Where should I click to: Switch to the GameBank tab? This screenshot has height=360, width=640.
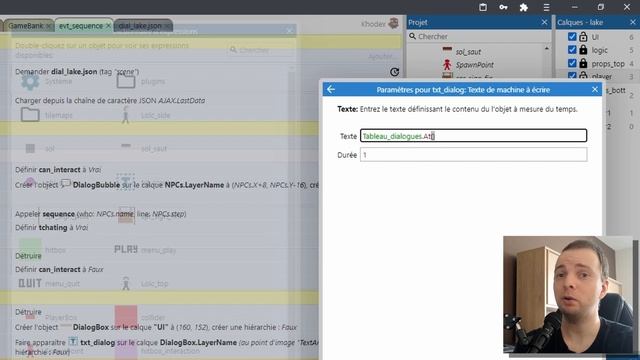pos(25,26)
